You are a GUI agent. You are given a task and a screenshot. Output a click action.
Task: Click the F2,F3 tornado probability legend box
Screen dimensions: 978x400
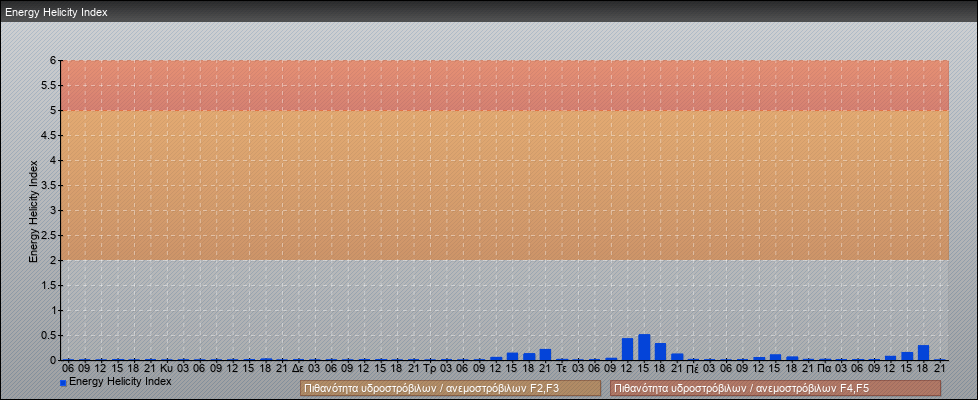(450, 388)
